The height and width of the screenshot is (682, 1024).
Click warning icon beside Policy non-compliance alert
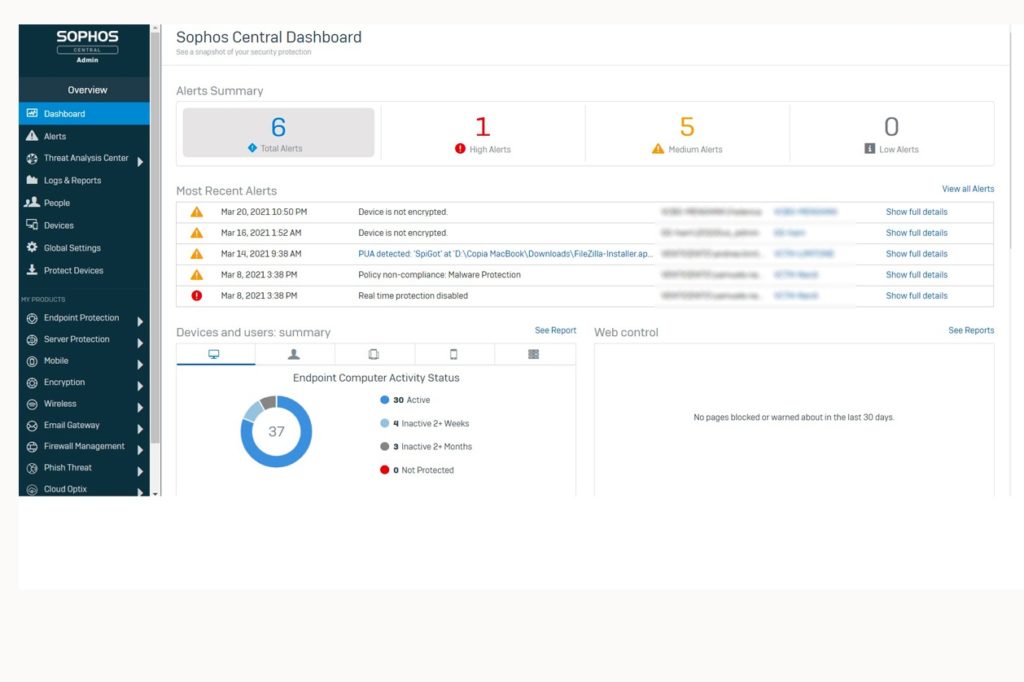197,274
